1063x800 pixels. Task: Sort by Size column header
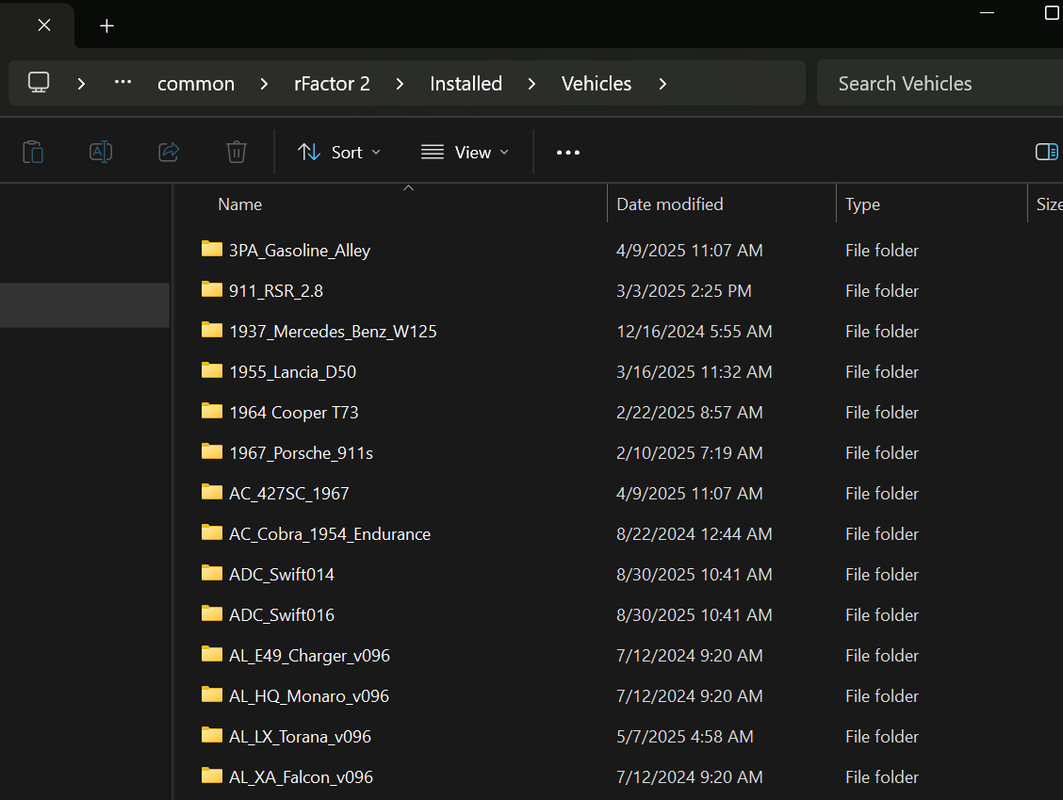pos(1049,204)
